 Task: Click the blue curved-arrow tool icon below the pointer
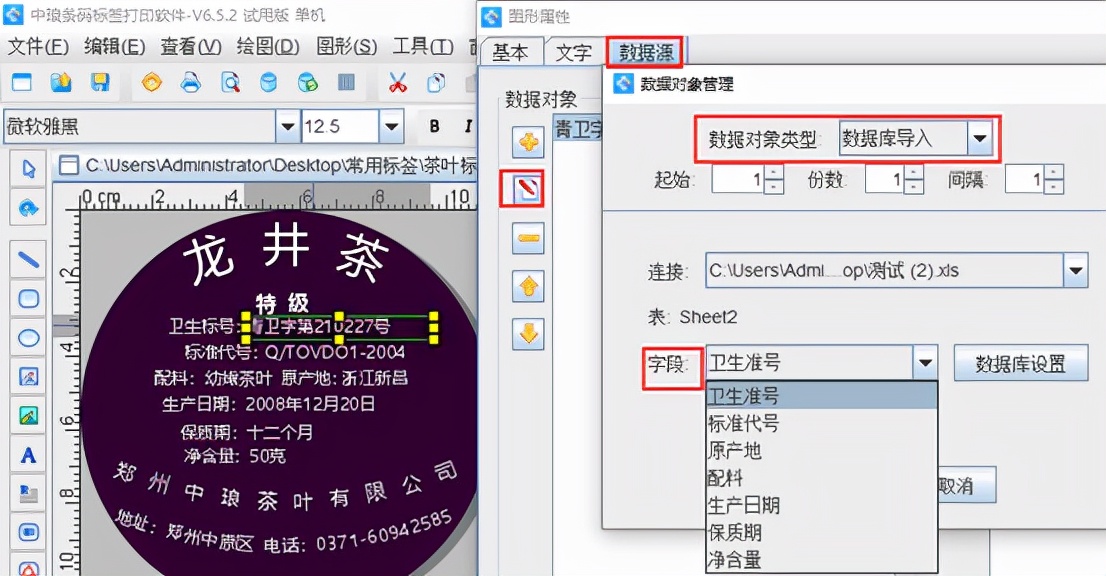pos(28,207)
